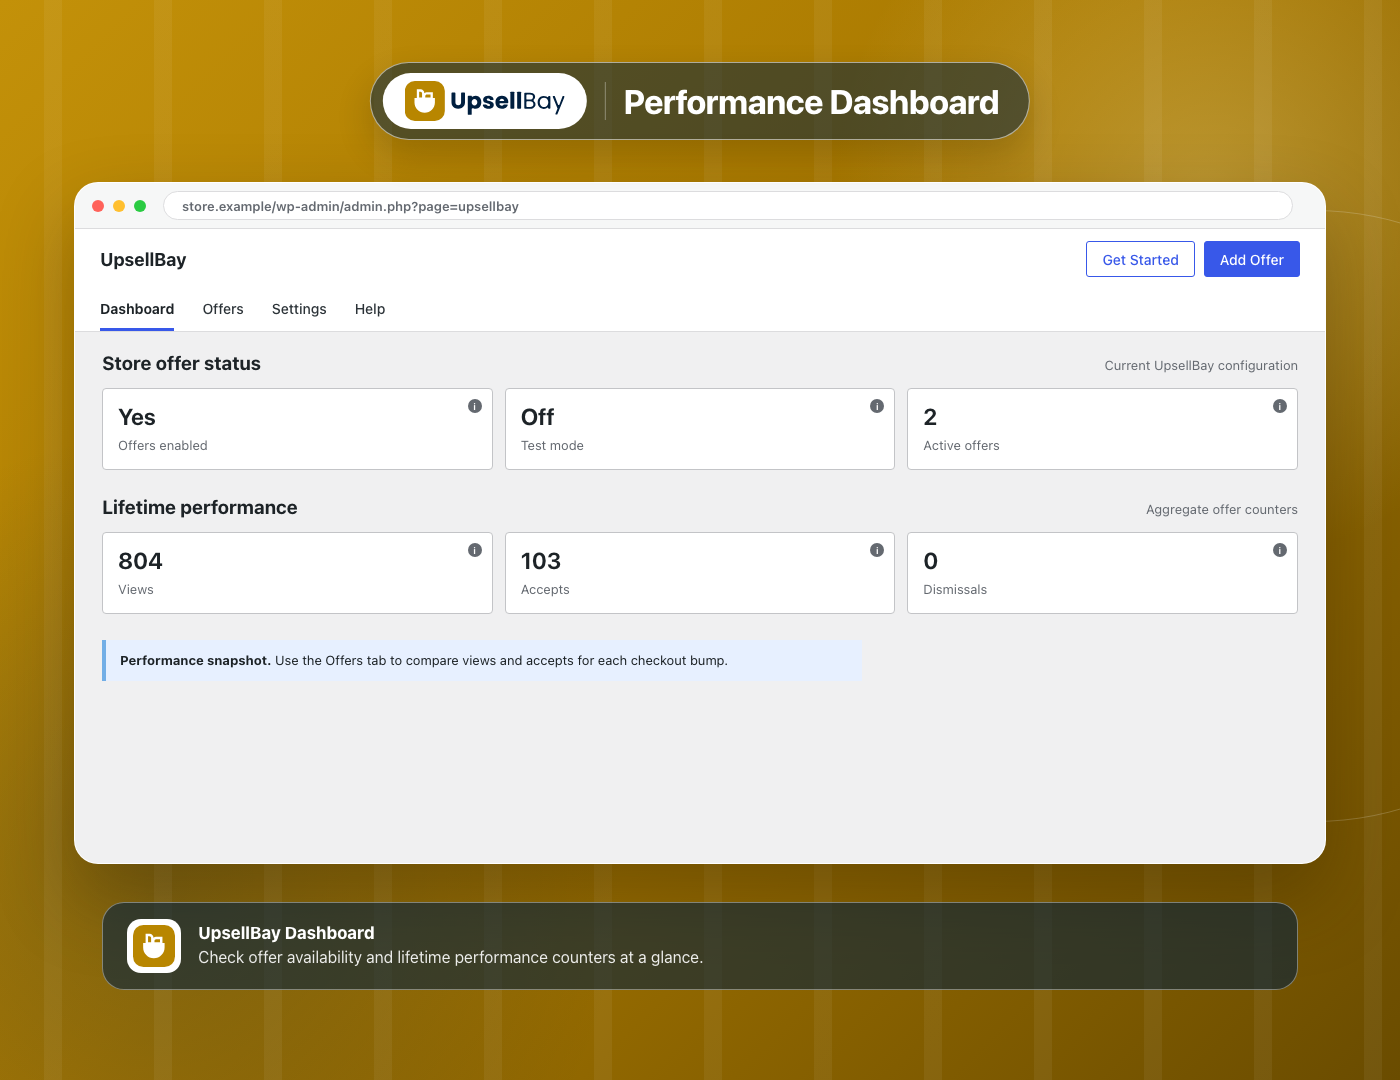Select the 103 Accepts card

click(x=700, y=573)
